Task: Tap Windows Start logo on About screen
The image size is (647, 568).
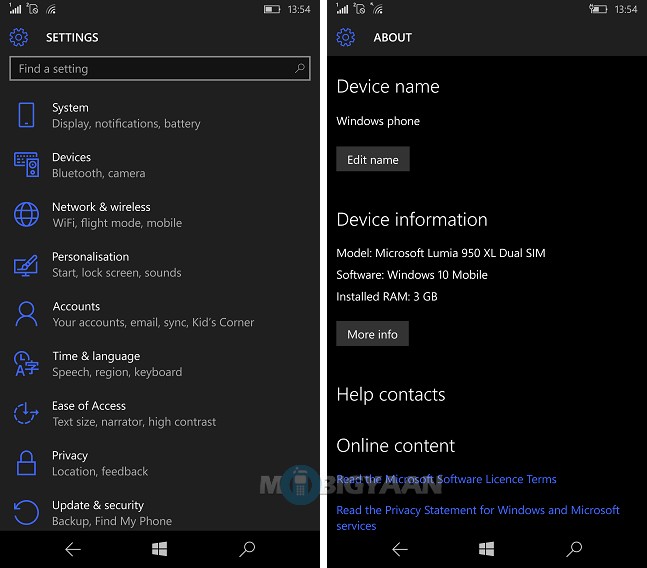Action: pos(486,549)
